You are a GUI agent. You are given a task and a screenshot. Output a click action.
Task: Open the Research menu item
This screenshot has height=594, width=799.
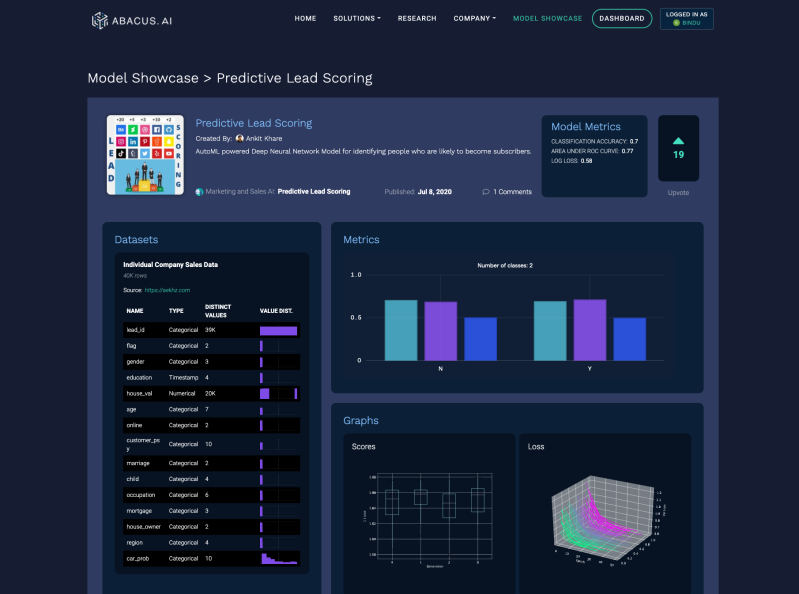click(x=417, y=18)
